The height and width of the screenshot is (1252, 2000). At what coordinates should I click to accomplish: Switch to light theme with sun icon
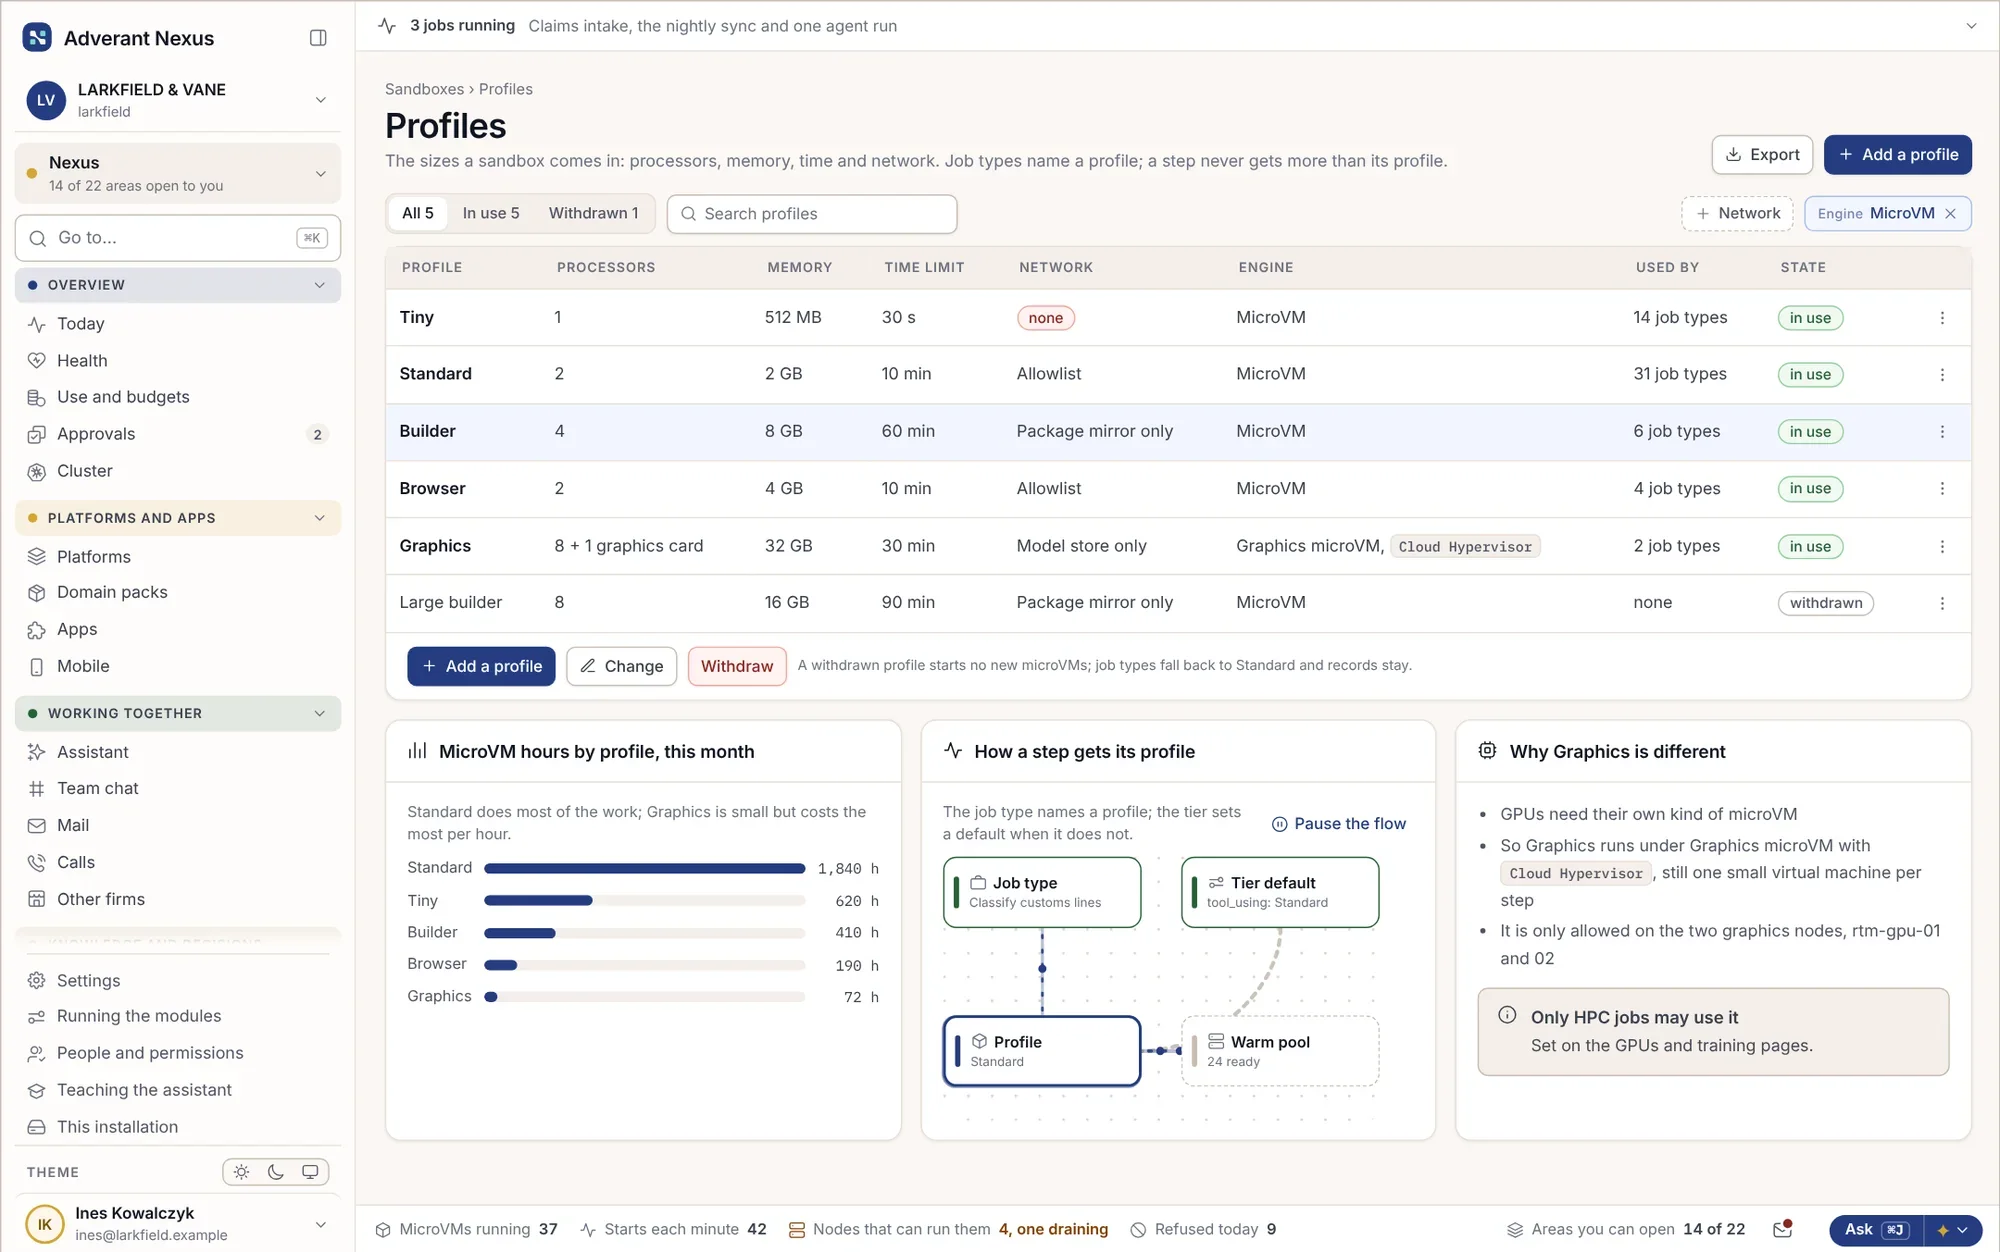241,1172
